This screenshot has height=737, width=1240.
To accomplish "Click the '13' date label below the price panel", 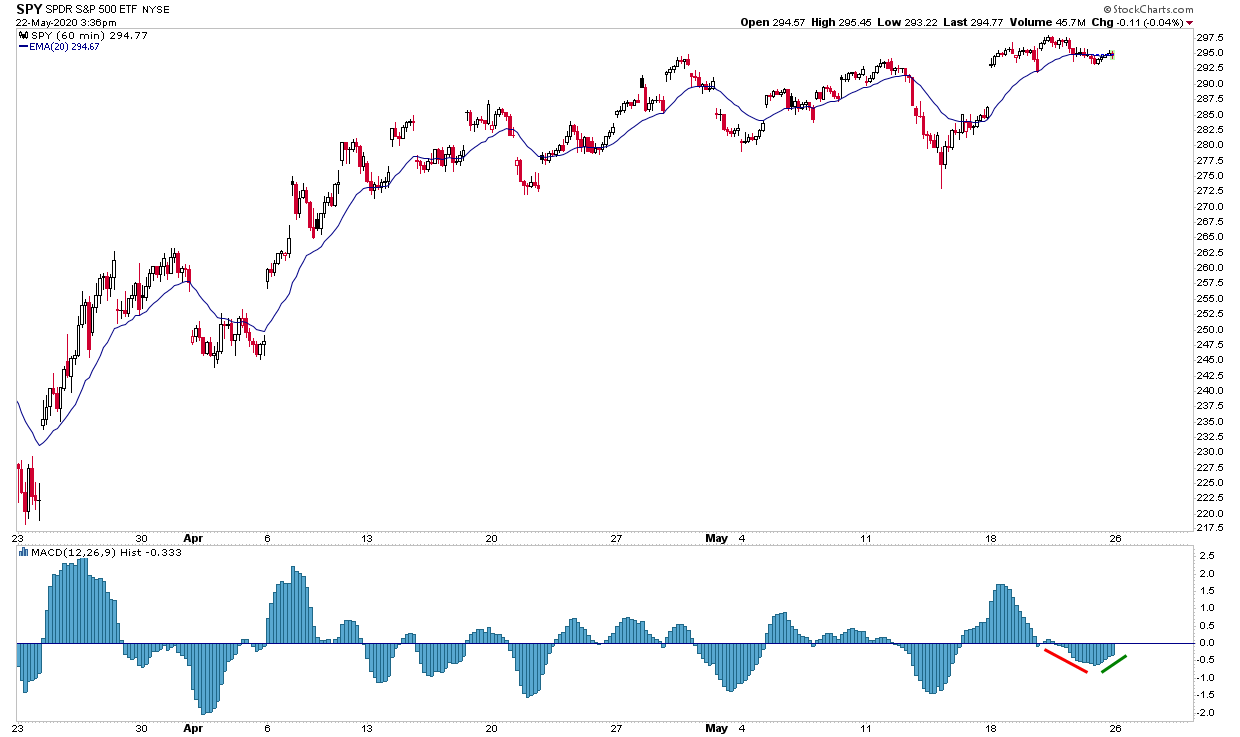I will pyautogui.click(x=367, y=538).
